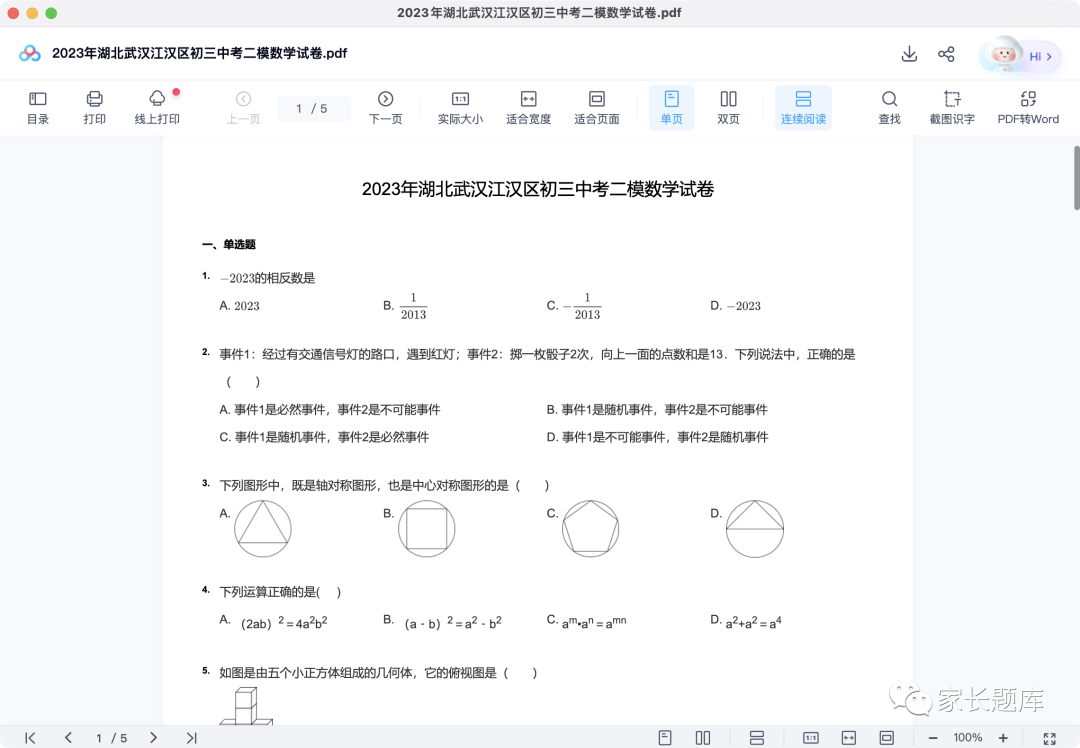1080x748 pixels.
Task: Click the 一、单选题 section heading
Action: [x=229, y=245]
